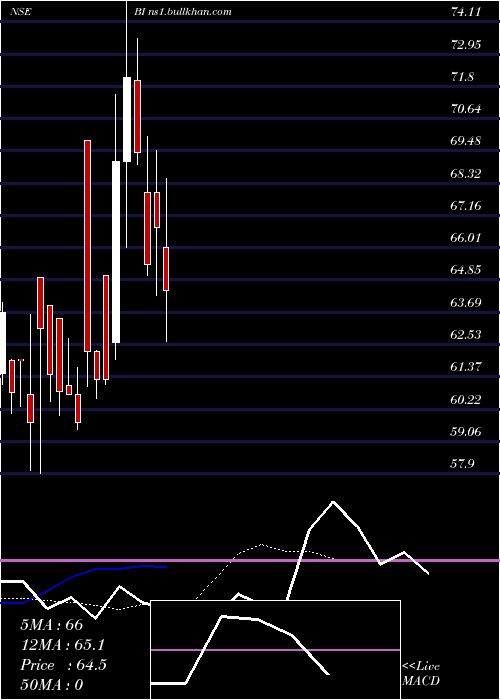Click the Live MACD inset chart
Screen dimensions: 500x700
click(276, 650)
